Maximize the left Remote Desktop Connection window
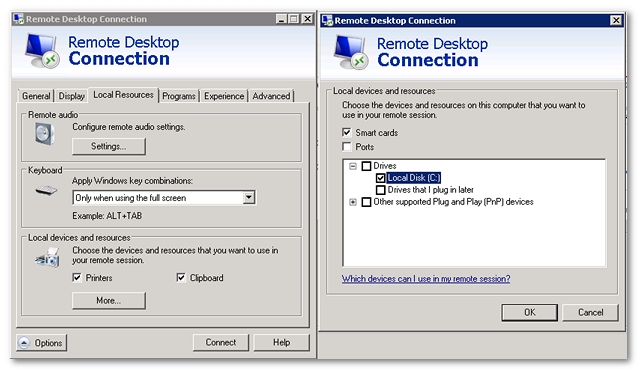 [x=294, y=19]
